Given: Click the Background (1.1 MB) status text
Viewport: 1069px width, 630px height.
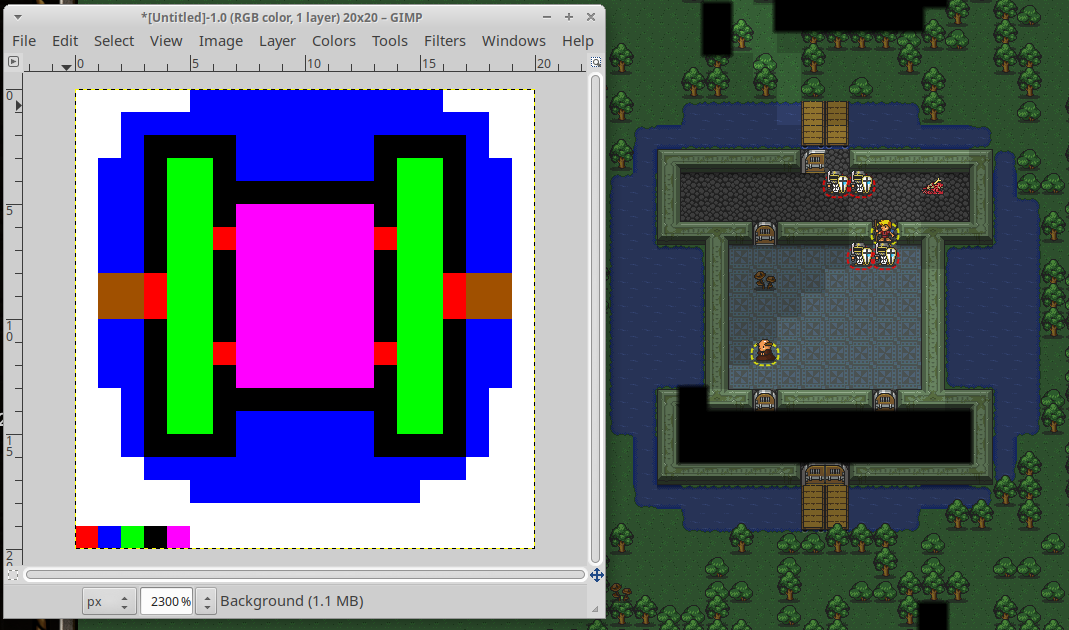Looking at the screenshot, I should tap(292, 601).
